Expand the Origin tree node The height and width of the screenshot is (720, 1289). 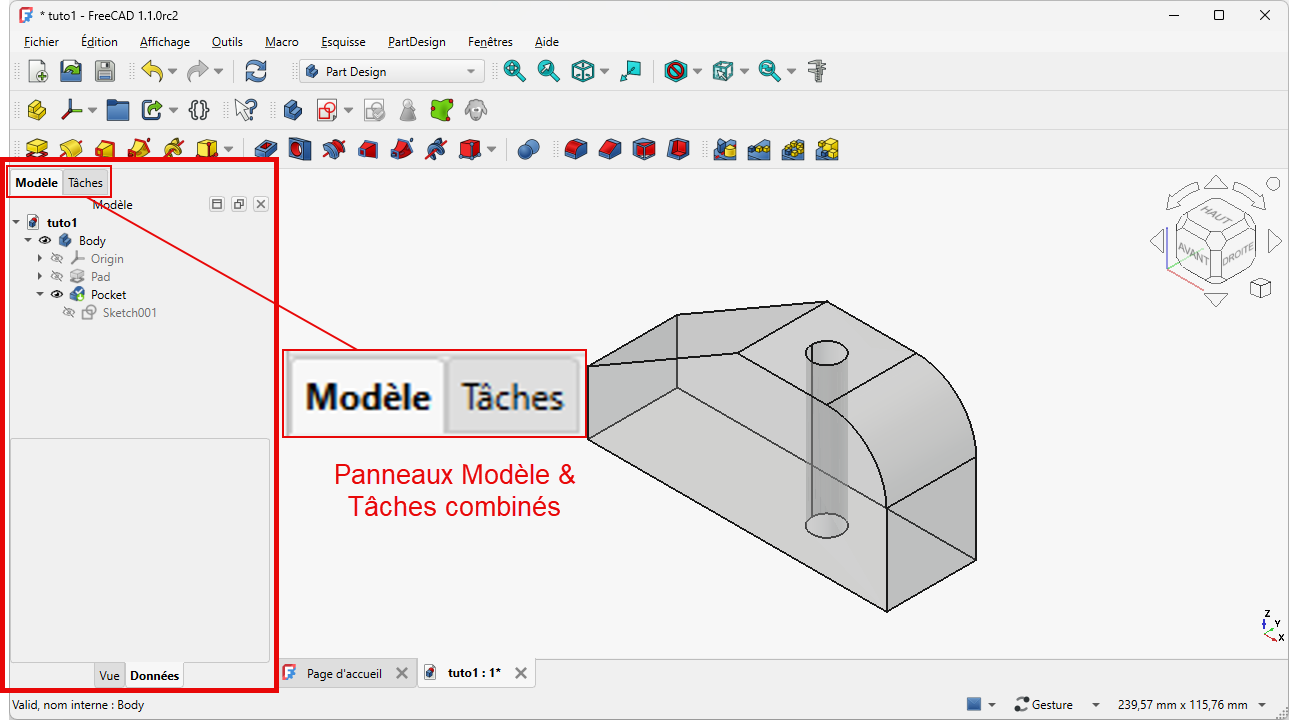(40, 259)
